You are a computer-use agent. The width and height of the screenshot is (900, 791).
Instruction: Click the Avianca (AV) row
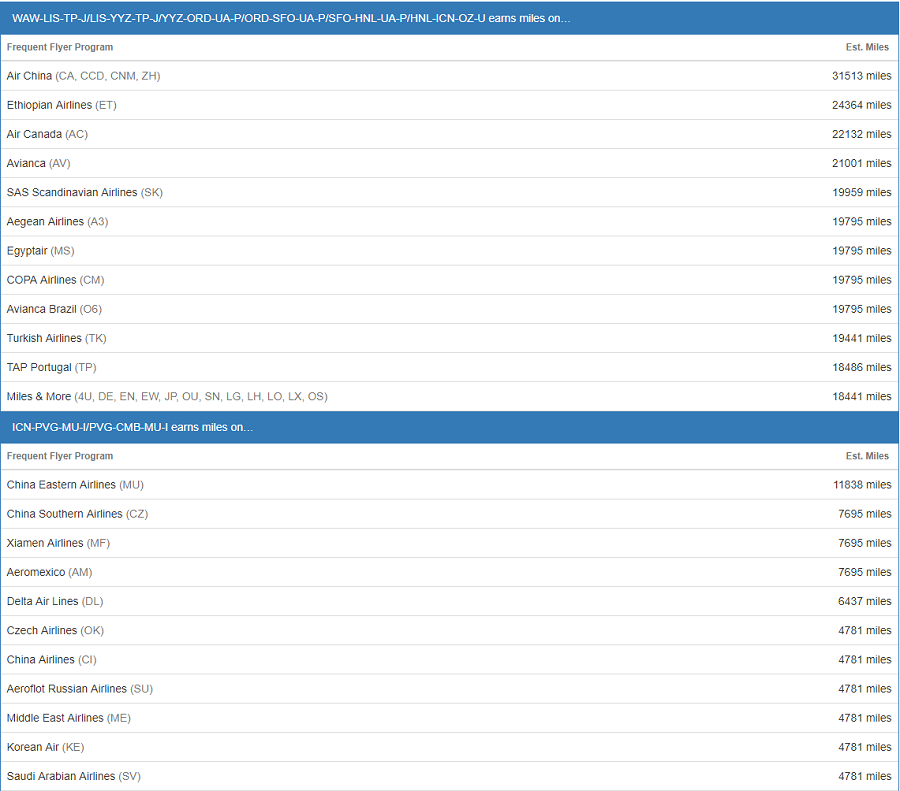tap(450, 163)
